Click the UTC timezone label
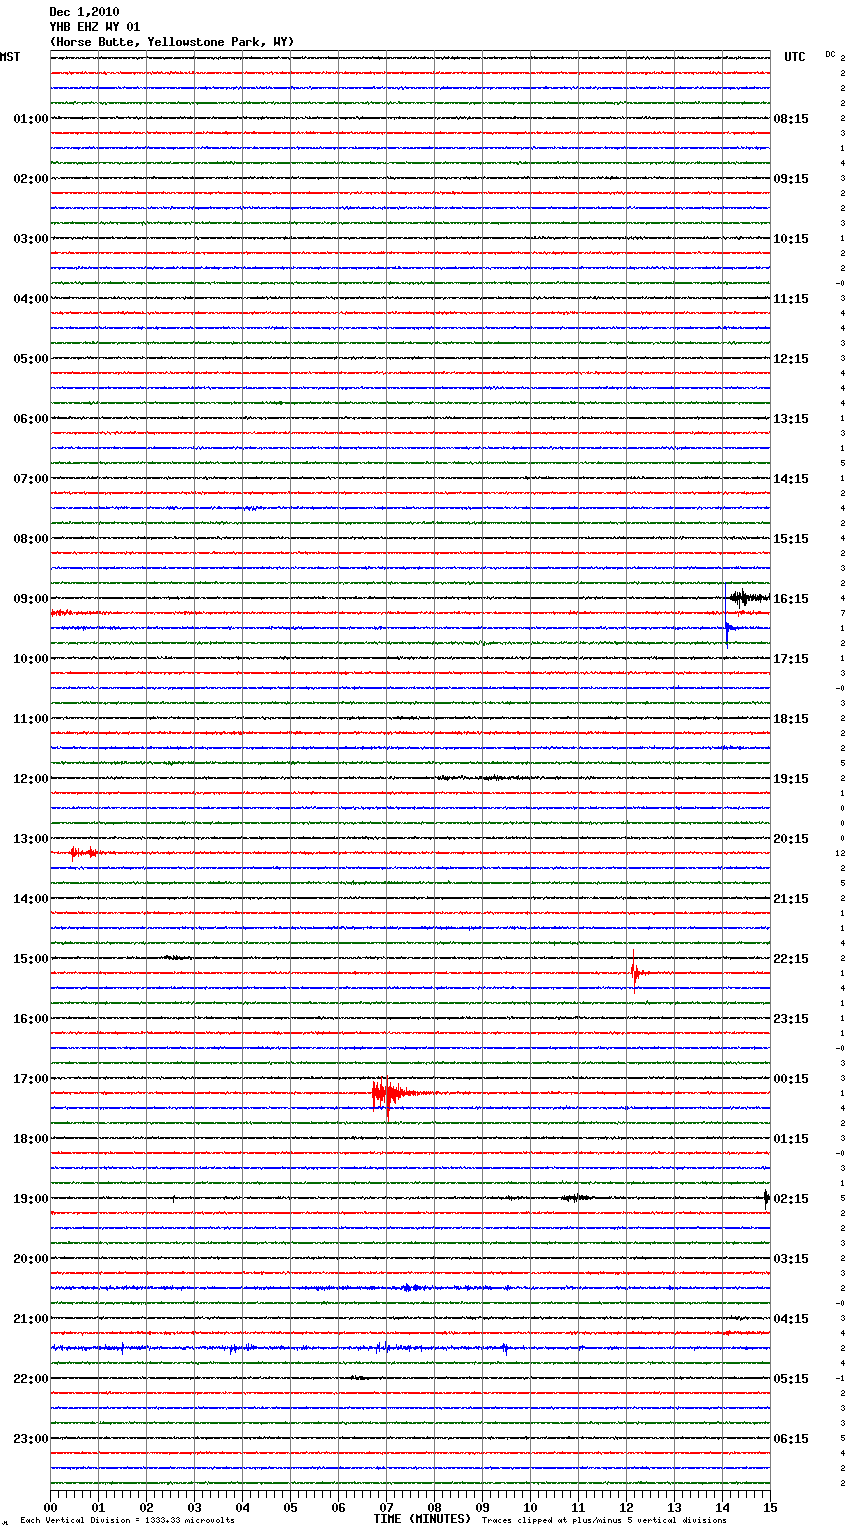The image size is (850, 1534). 794,57
